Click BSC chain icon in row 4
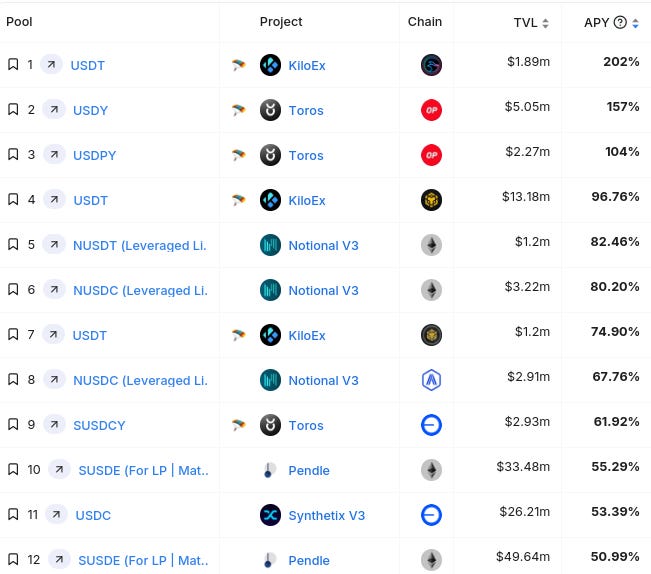 coord(431,200)
